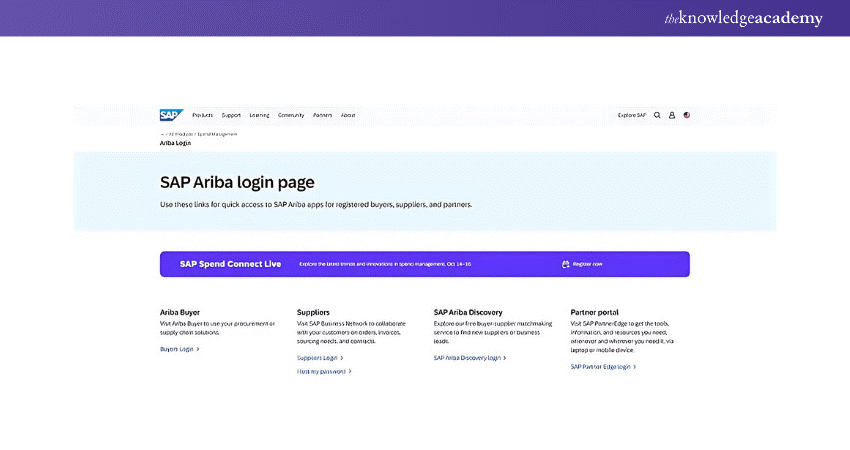Click the Ariba Buyer heading
This screenshot has width=850, height=450.
click(x=179, y=312)
